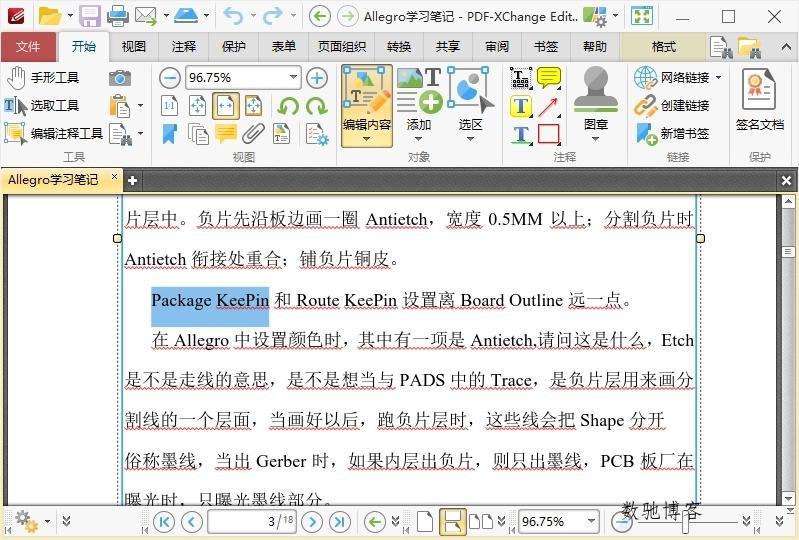This screenshot has width=799, height=540.
Task: Select the red rectangle annotation tool
Action: pos(549,134)
